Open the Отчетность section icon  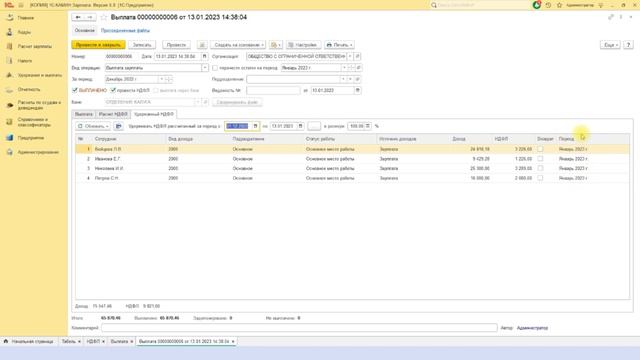(10, 89)
